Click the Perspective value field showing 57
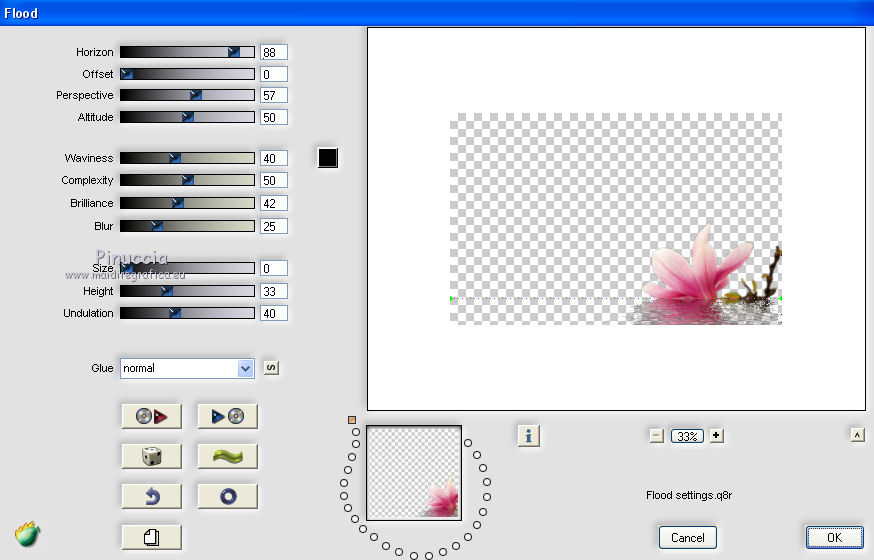 coord(274,95)
